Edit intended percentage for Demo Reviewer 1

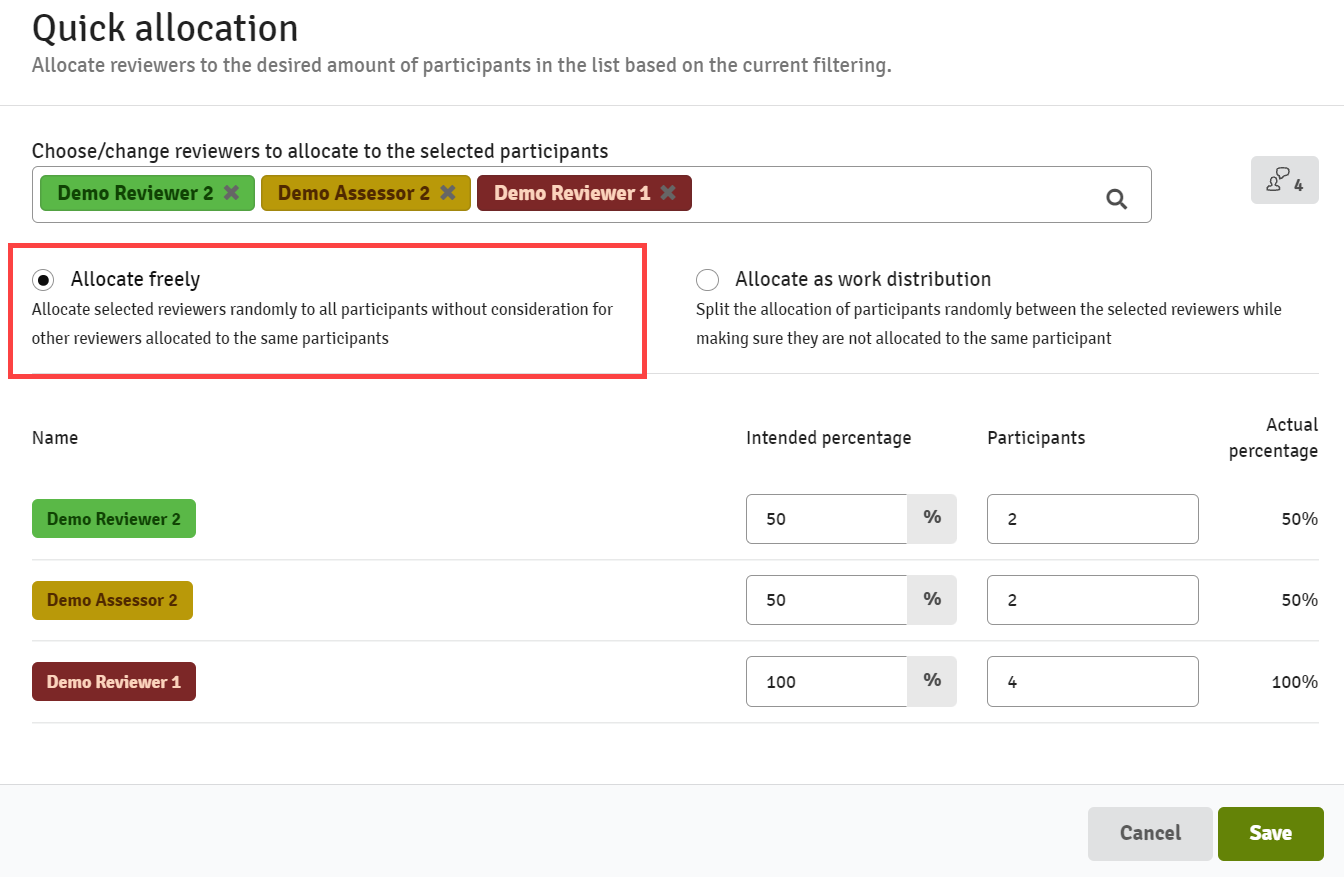pyautogui.click(x=827, y=682)
